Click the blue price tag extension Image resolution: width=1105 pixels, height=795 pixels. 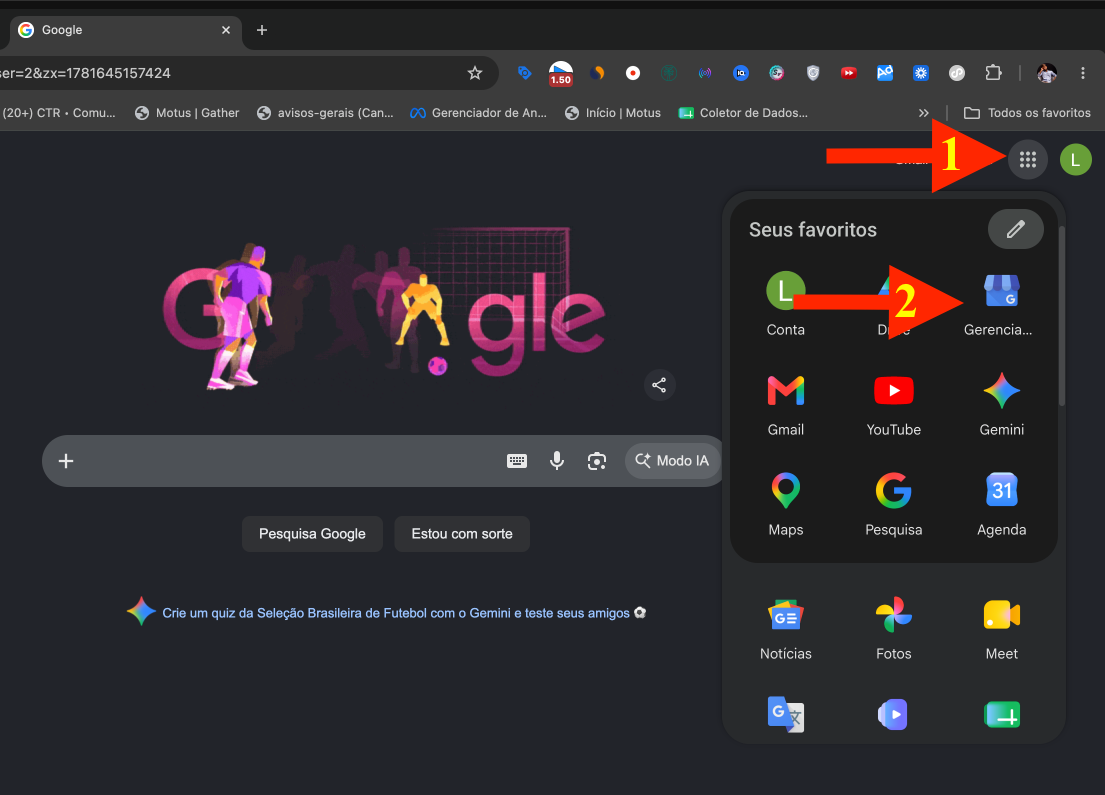(524, 73)
